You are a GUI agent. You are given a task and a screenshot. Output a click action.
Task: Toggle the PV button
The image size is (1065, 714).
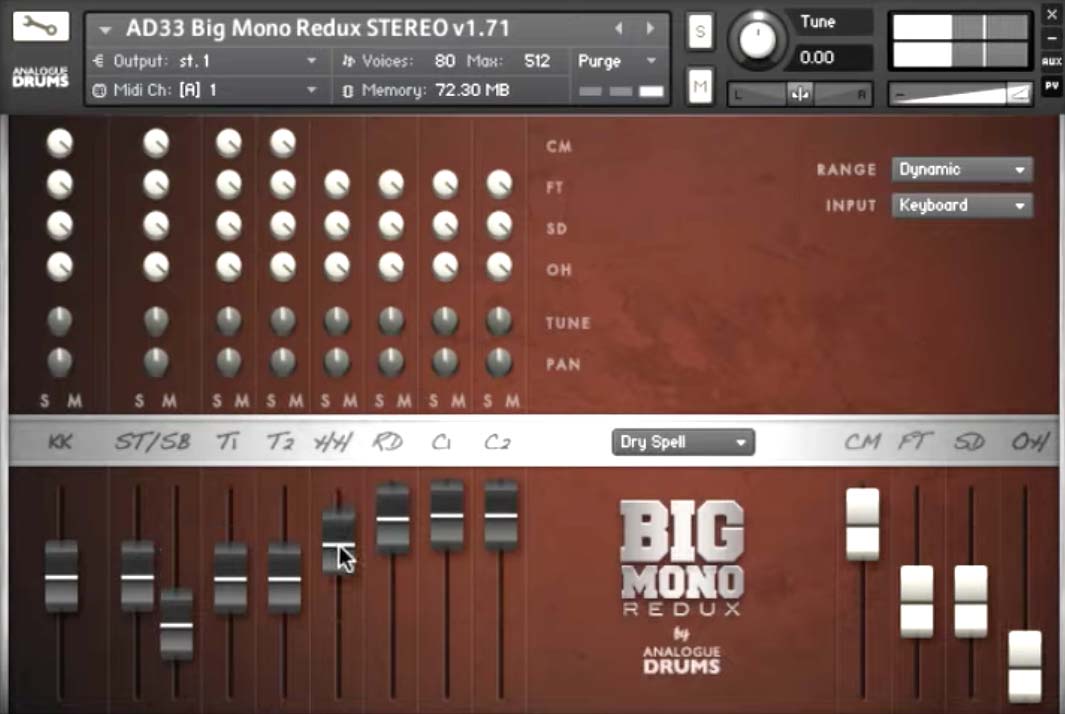pyautogui.click(x=1051, y=86)
